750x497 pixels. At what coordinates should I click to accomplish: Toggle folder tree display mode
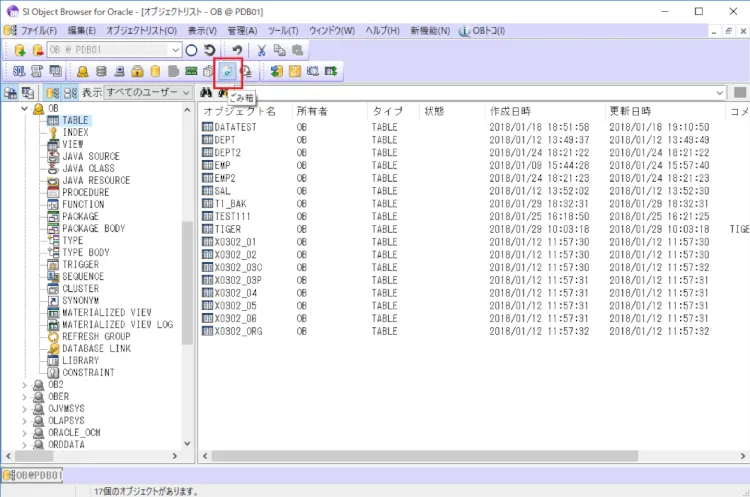53,93
